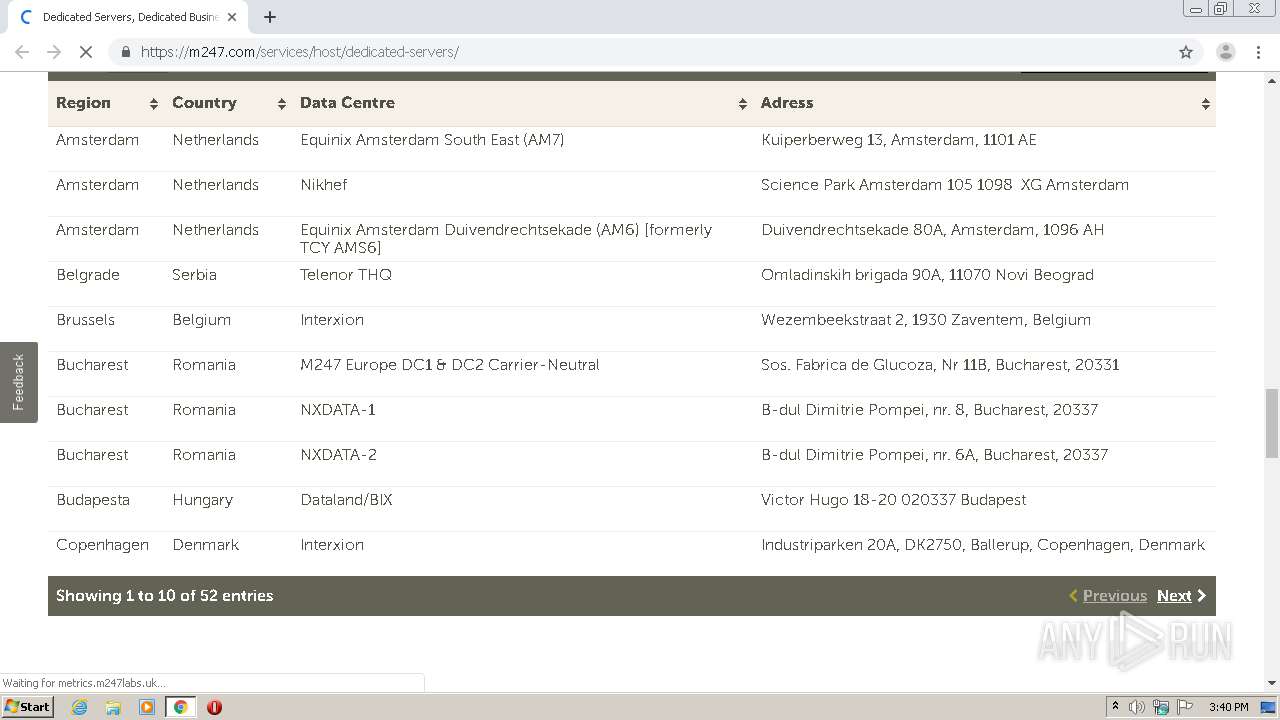Close the Dedicated Servers tab
The image size is (1280, 720).
tap(232, 17)
